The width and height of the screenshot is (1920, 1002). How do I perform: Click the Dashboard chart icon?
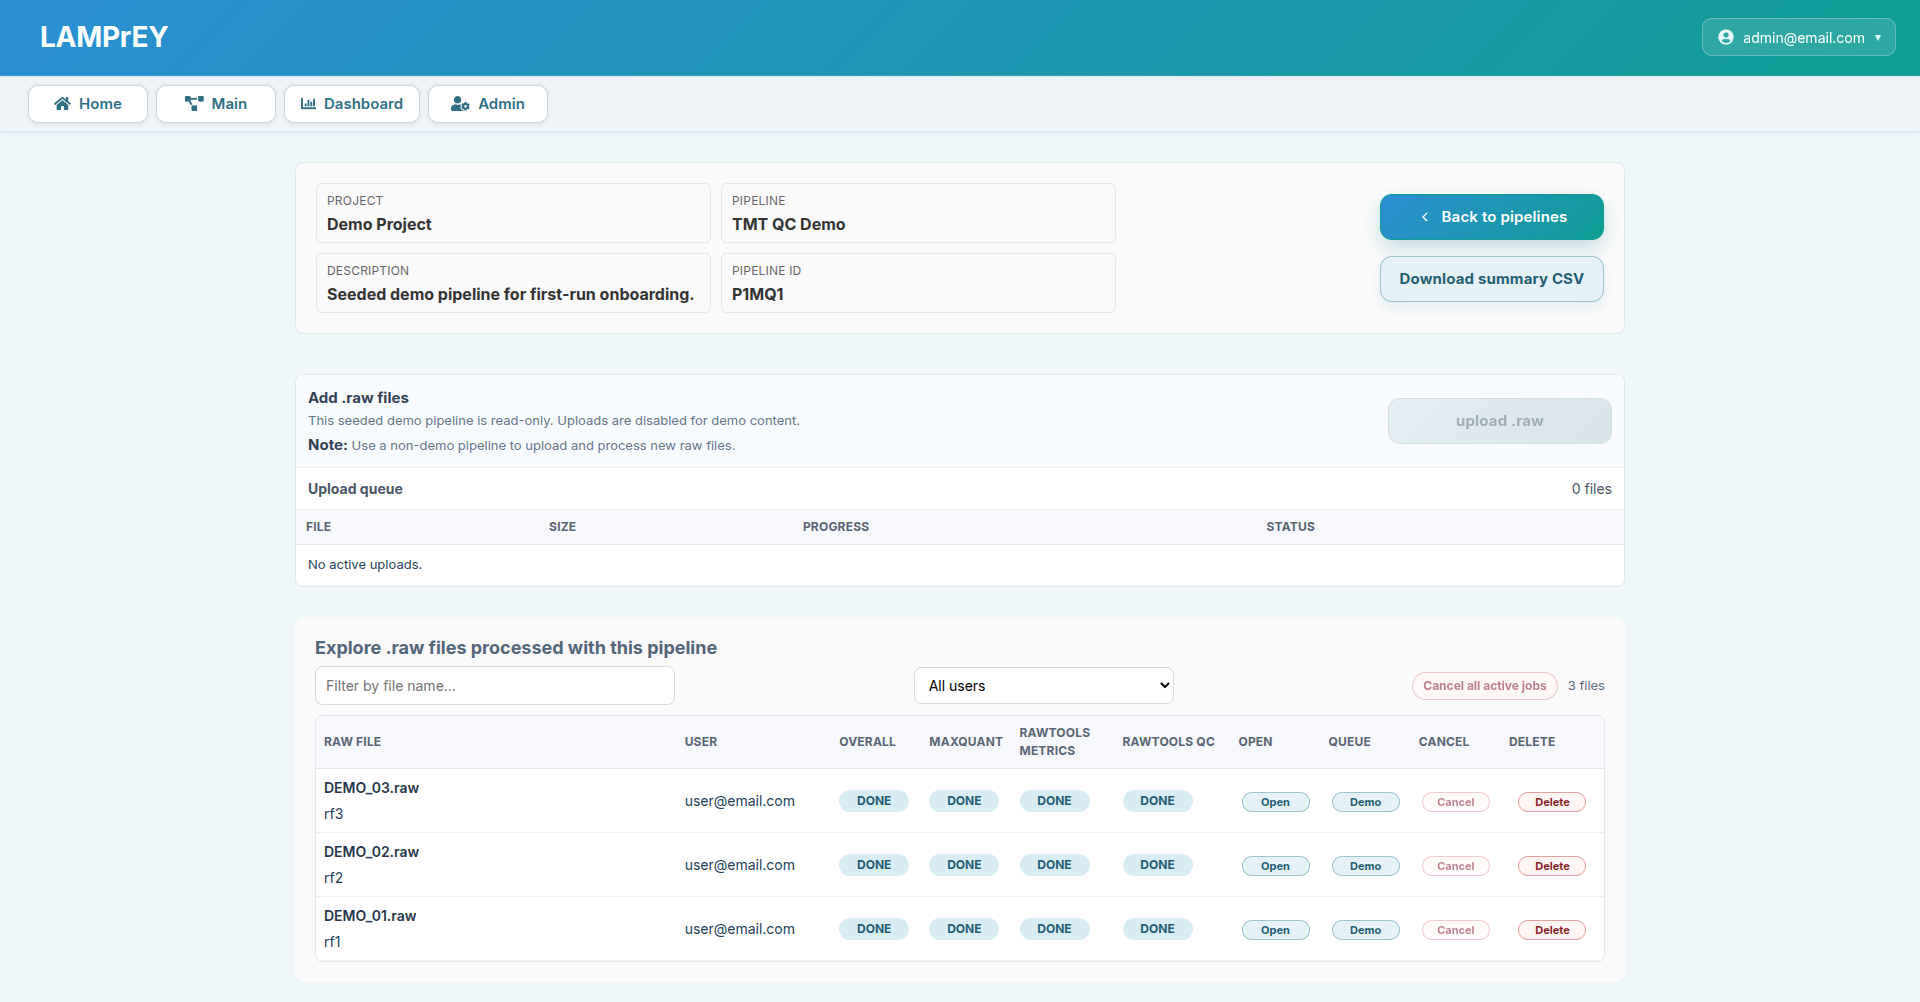(308, 104)
